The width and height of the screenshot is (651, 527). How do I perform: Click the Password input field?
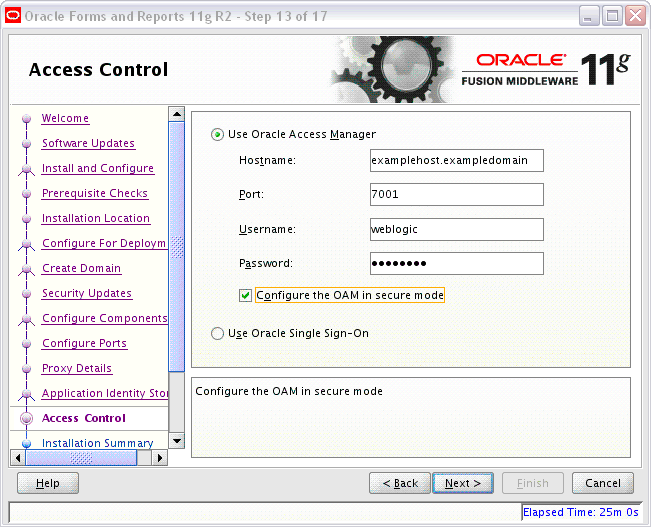point(457,263)
